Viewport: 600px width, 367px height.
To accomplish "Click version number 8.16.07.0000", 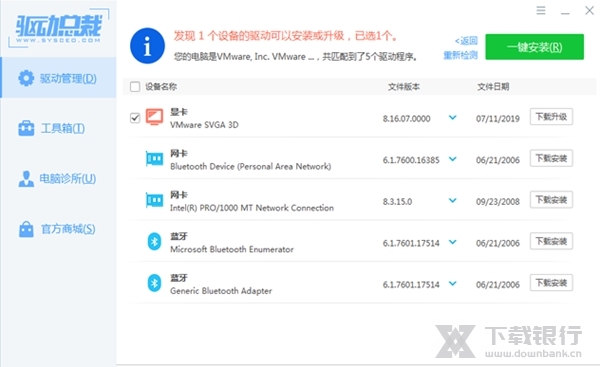I will click(406, 119).
